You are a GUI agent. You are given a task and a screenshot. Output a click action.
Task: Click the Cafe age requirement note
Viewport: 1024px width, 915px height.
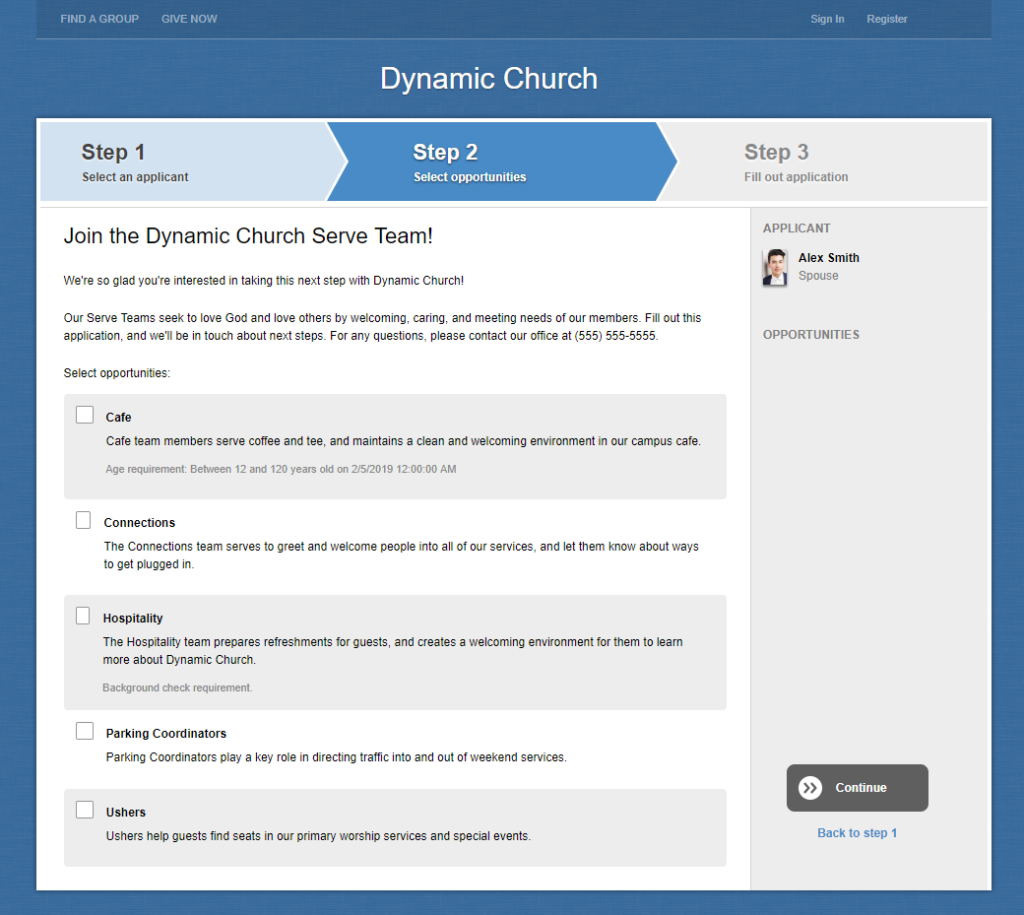point(281,469)
